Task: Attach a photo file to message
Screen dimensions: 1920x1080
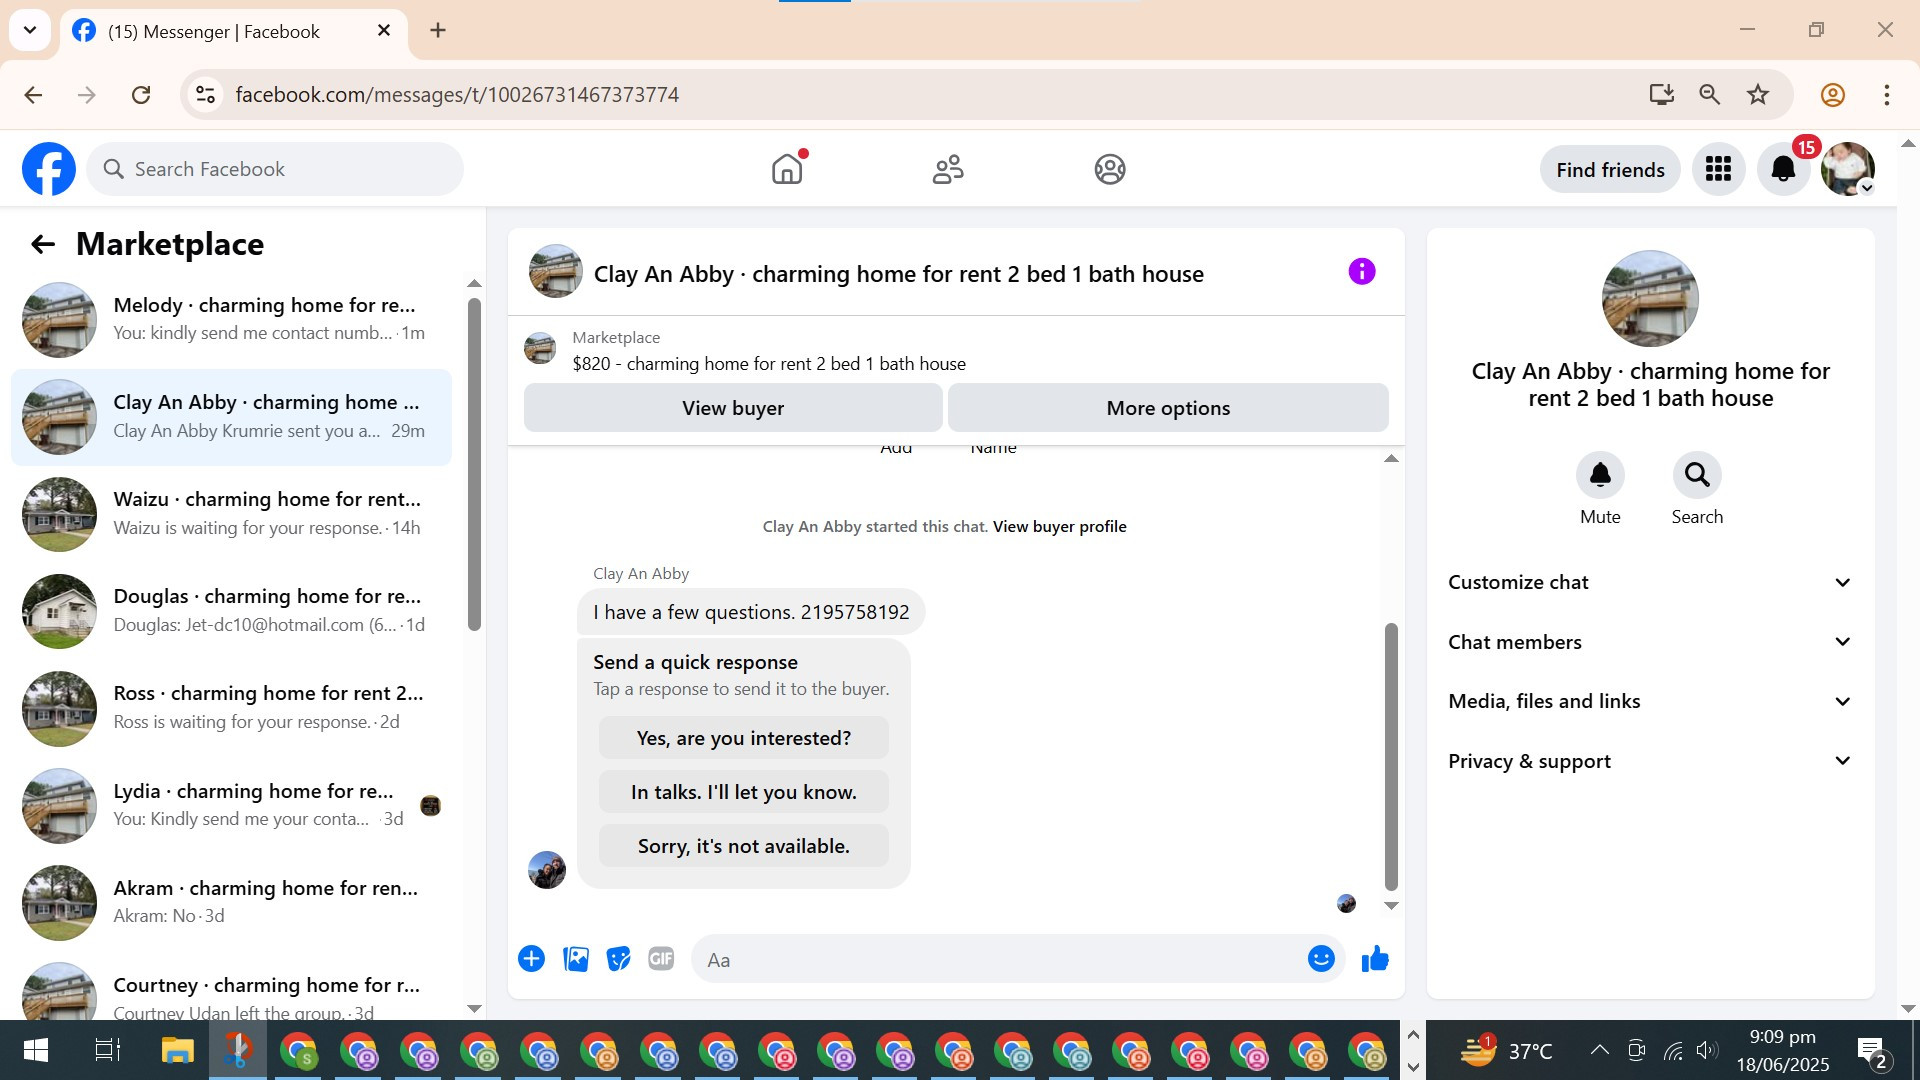Action: (576, 959)
